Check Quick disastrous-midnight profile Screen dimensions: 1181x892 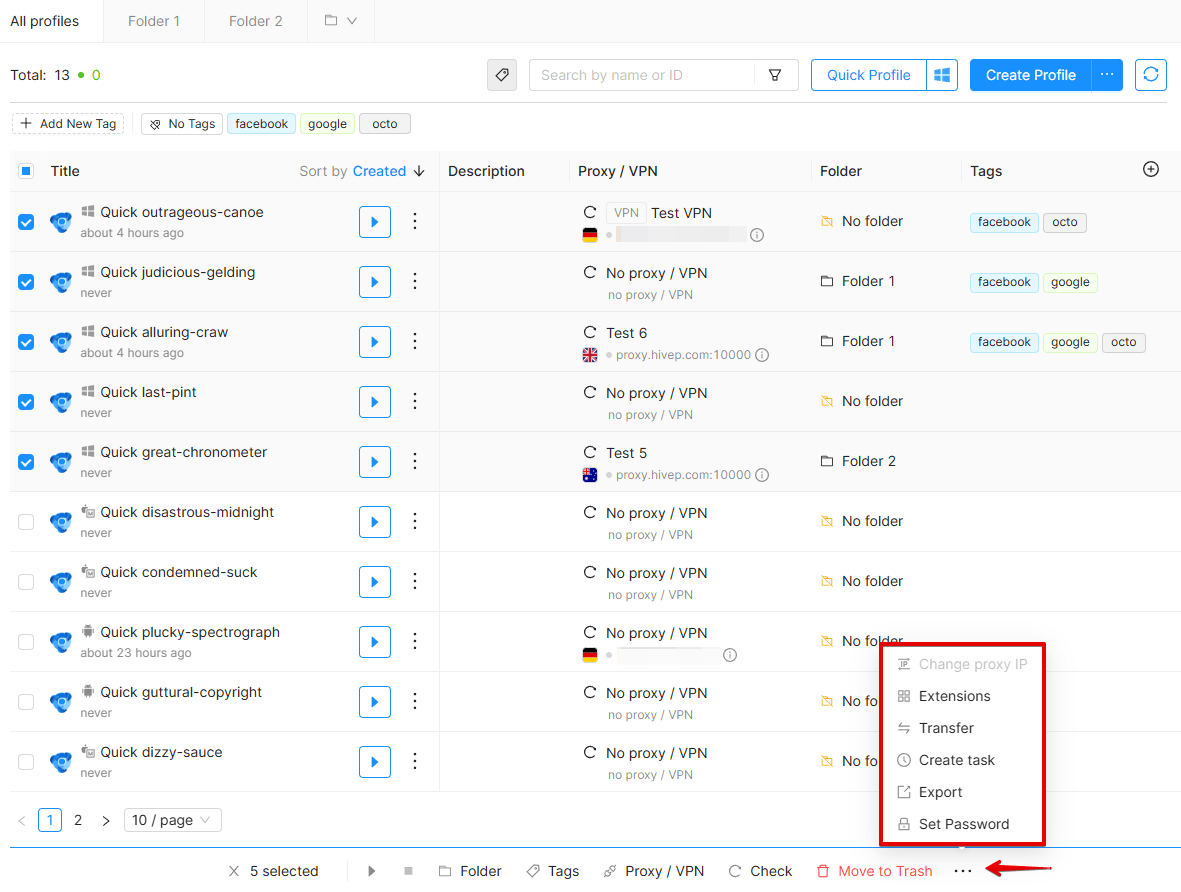tap(26, 521)
